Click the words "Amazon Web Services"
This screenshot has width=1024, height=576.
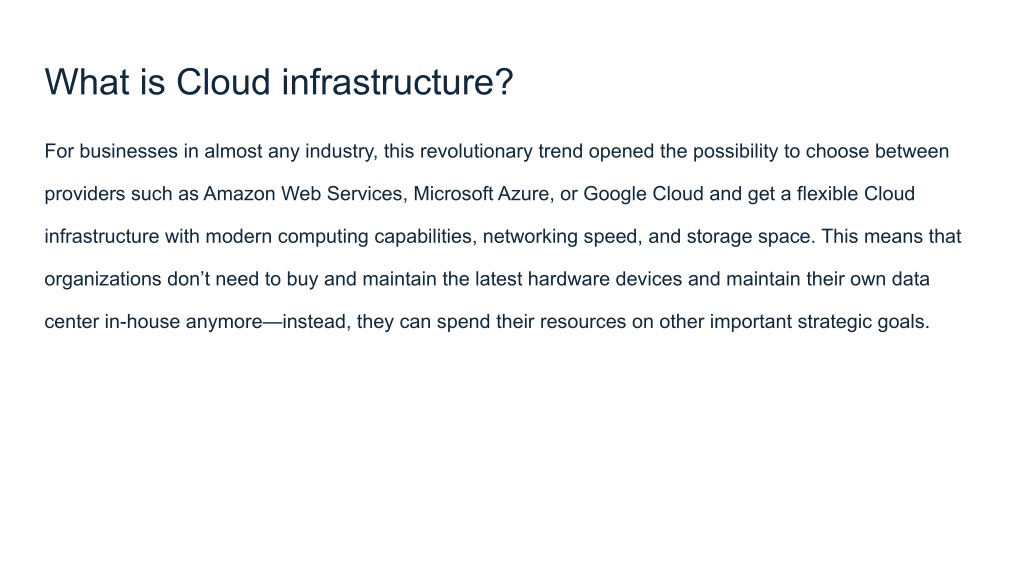point(302,194)
